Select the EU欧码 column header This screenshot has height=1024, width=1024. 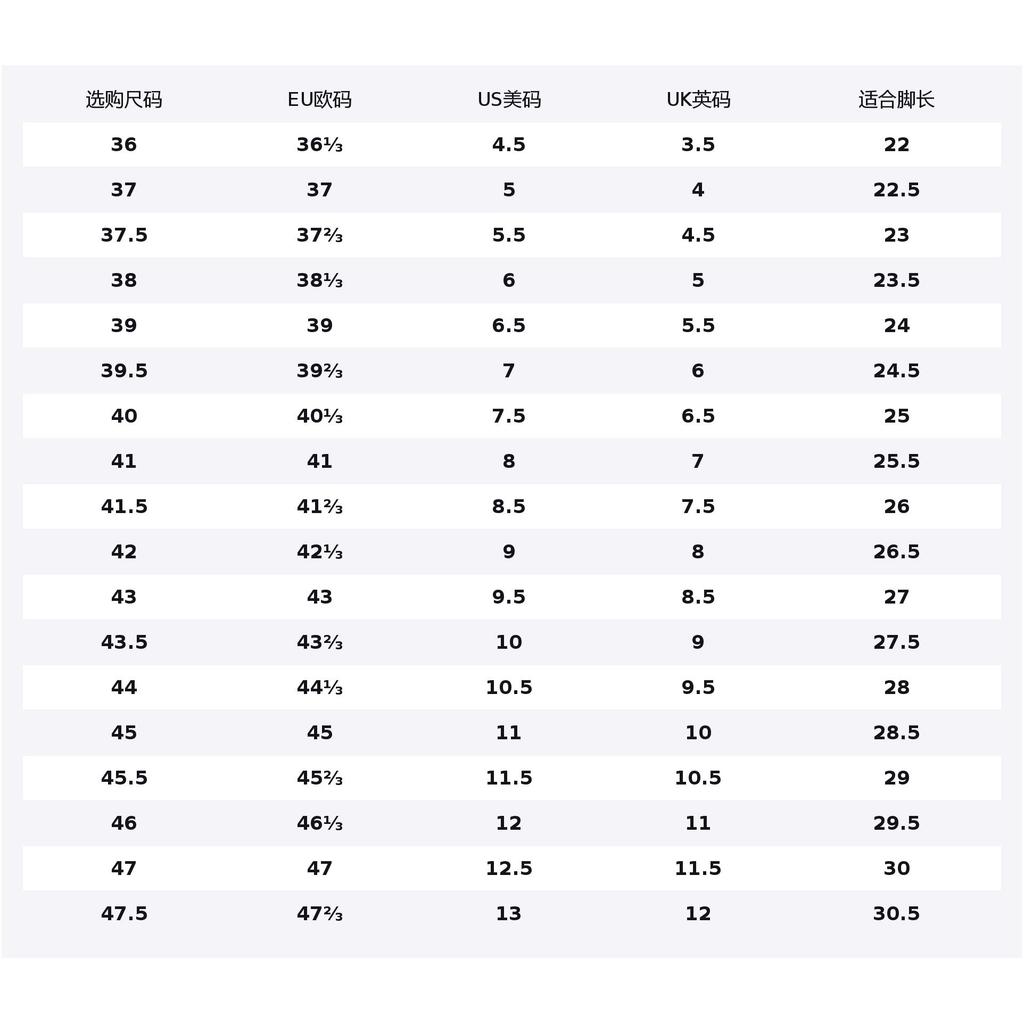pos(319,100)
